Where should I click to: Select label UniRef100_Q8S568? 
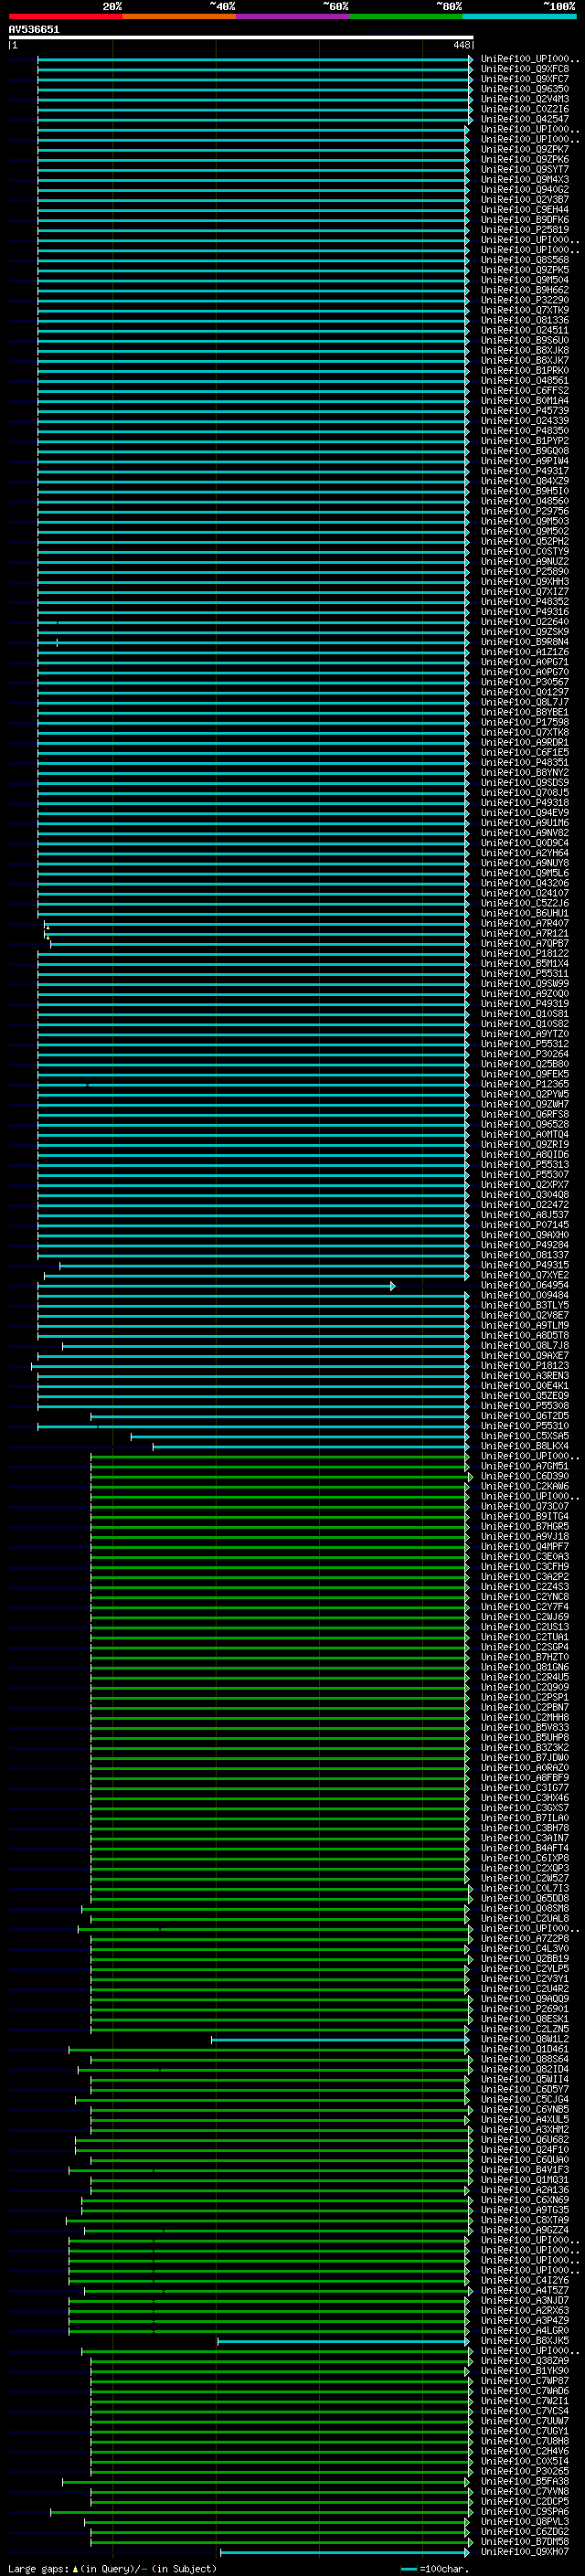point(525,260)
